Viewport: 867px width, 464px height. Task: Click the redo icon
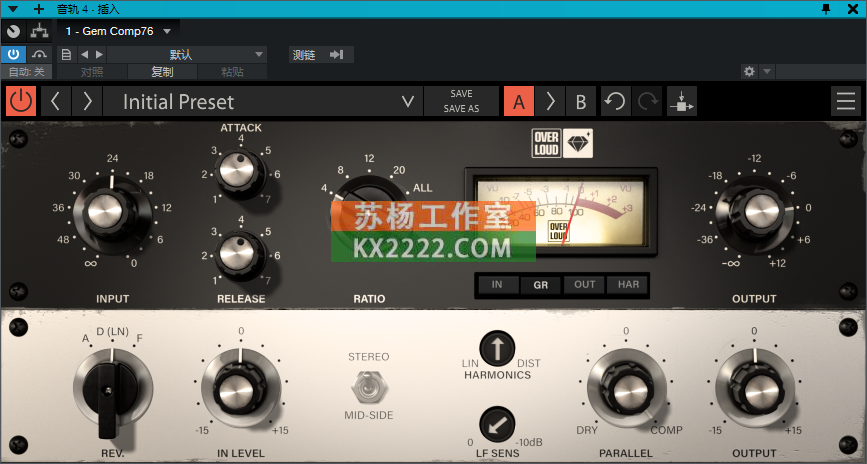647,102
